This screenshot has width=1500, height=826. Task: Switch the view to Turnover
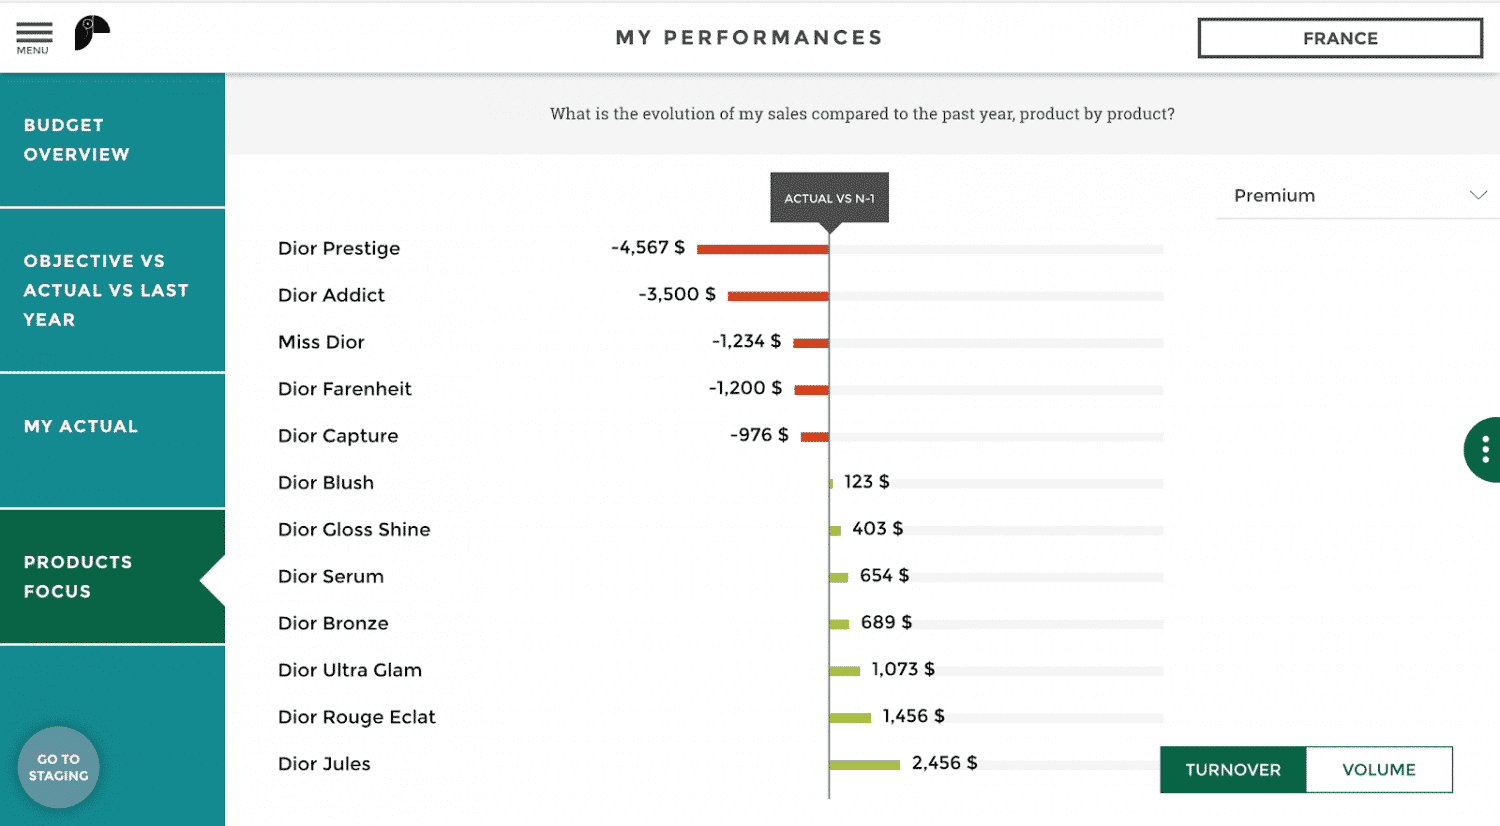click(1232, 769)
